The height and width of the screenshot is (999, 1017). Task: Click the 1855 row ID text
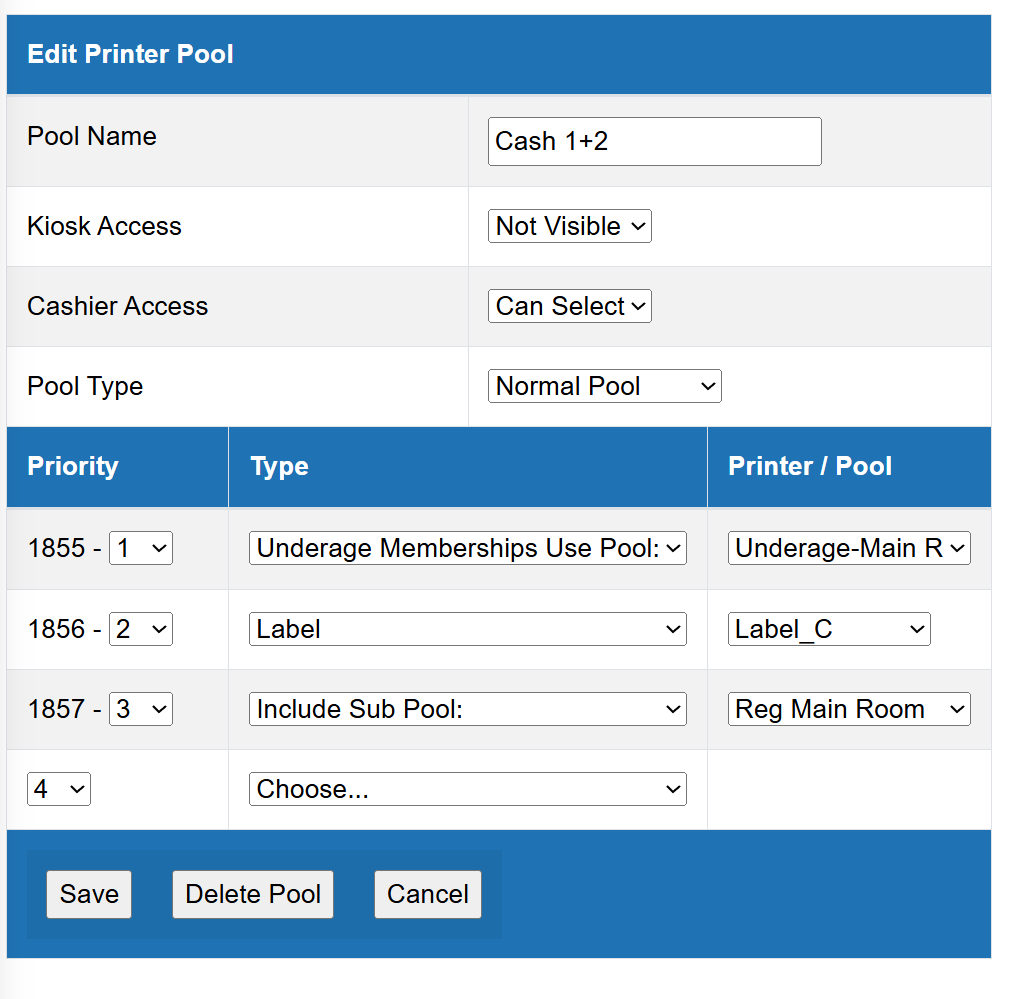point(56,548)
